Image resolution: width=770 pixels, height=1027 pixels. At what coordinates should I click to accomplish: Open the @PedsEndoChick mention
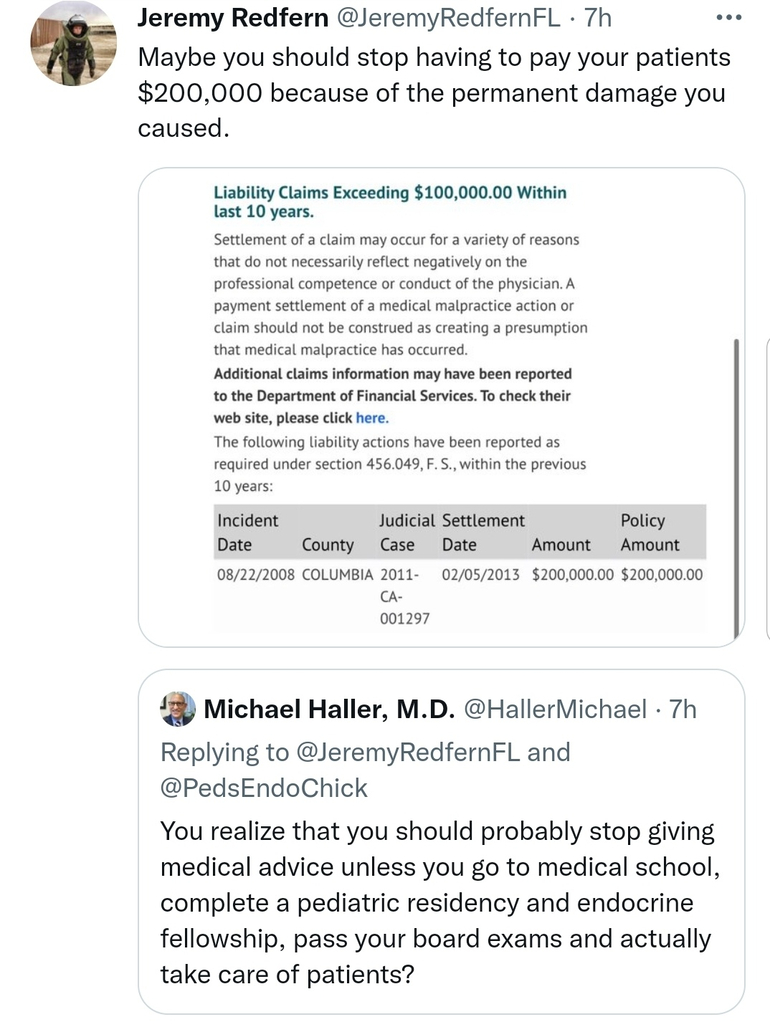click(264, 788)
